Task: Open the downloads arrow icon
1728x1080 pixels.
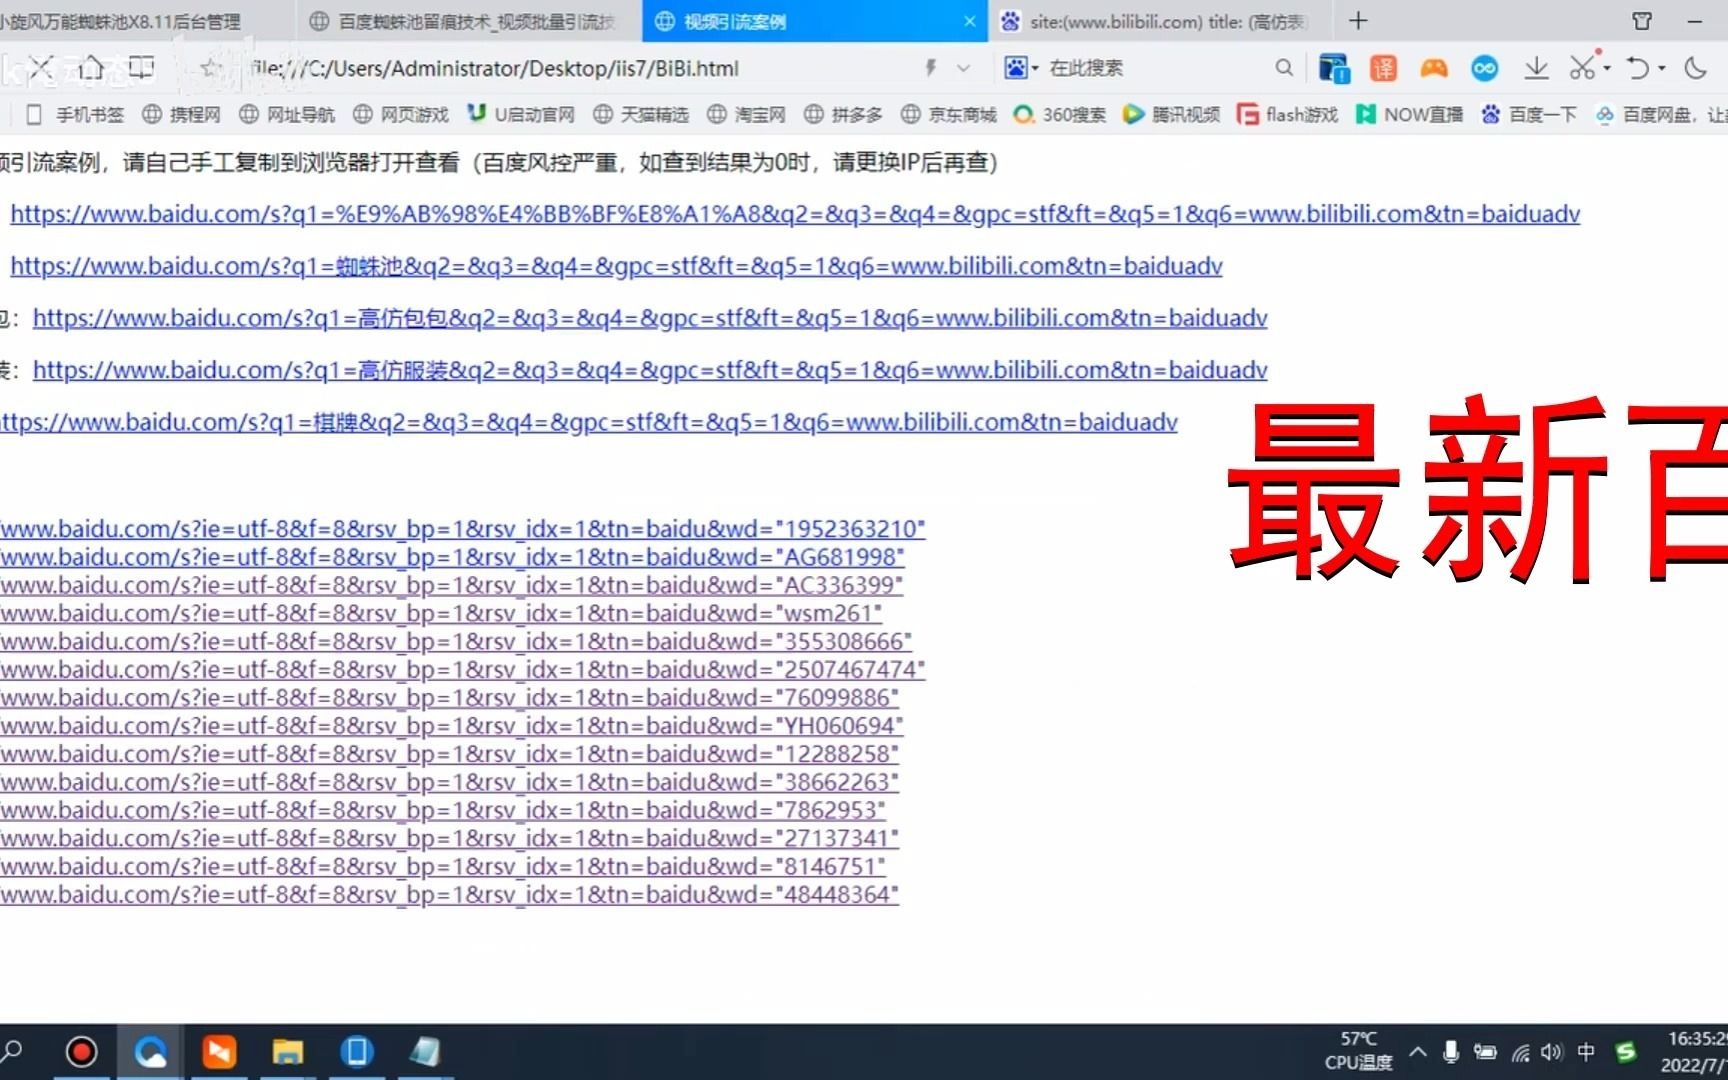Action: tap(1536, 68)
